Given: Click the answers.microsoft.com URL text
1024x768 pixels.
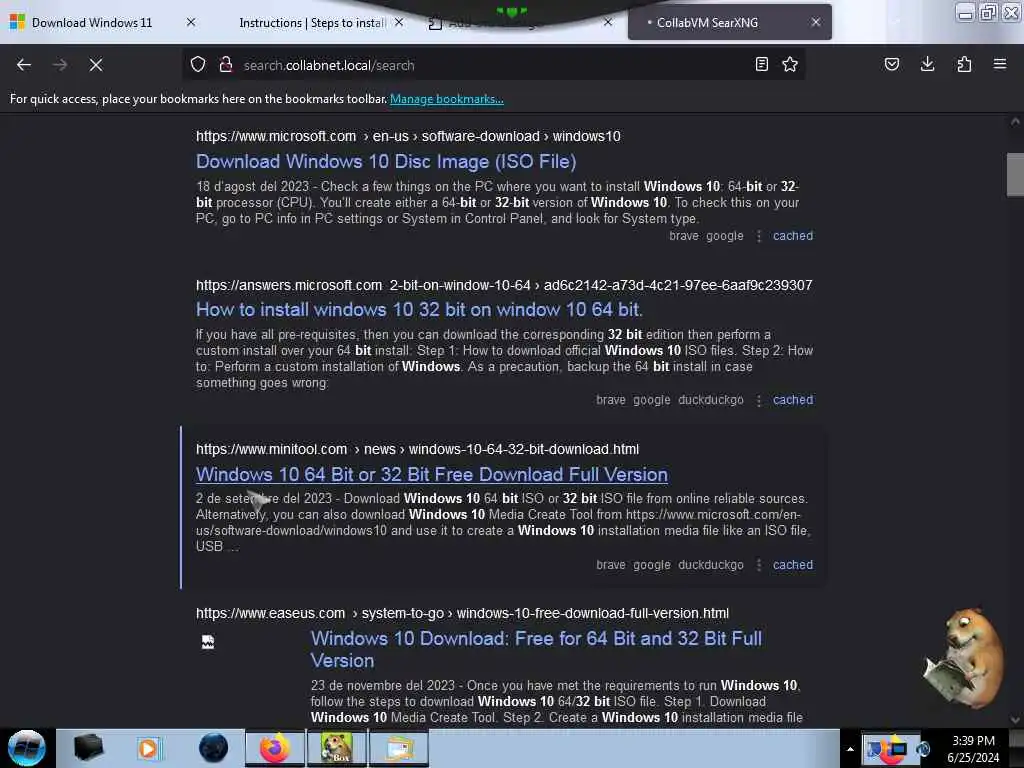Looking at the screenshot, I should [504, 285].
